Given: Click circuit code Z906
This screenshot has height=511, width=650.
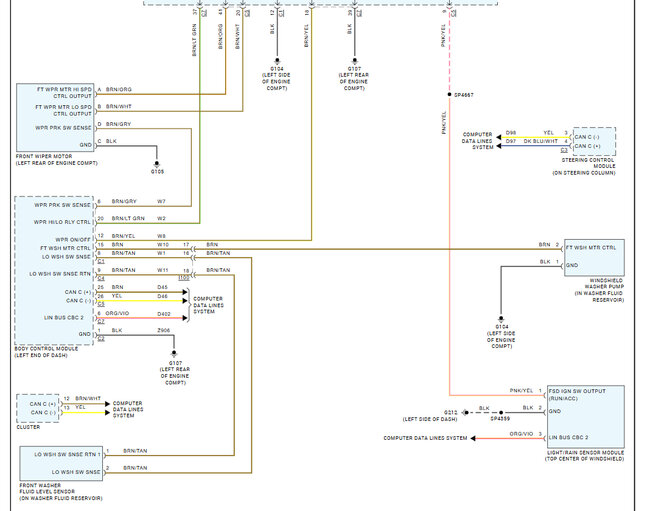Looking at the screenshot, I should 163,331.
